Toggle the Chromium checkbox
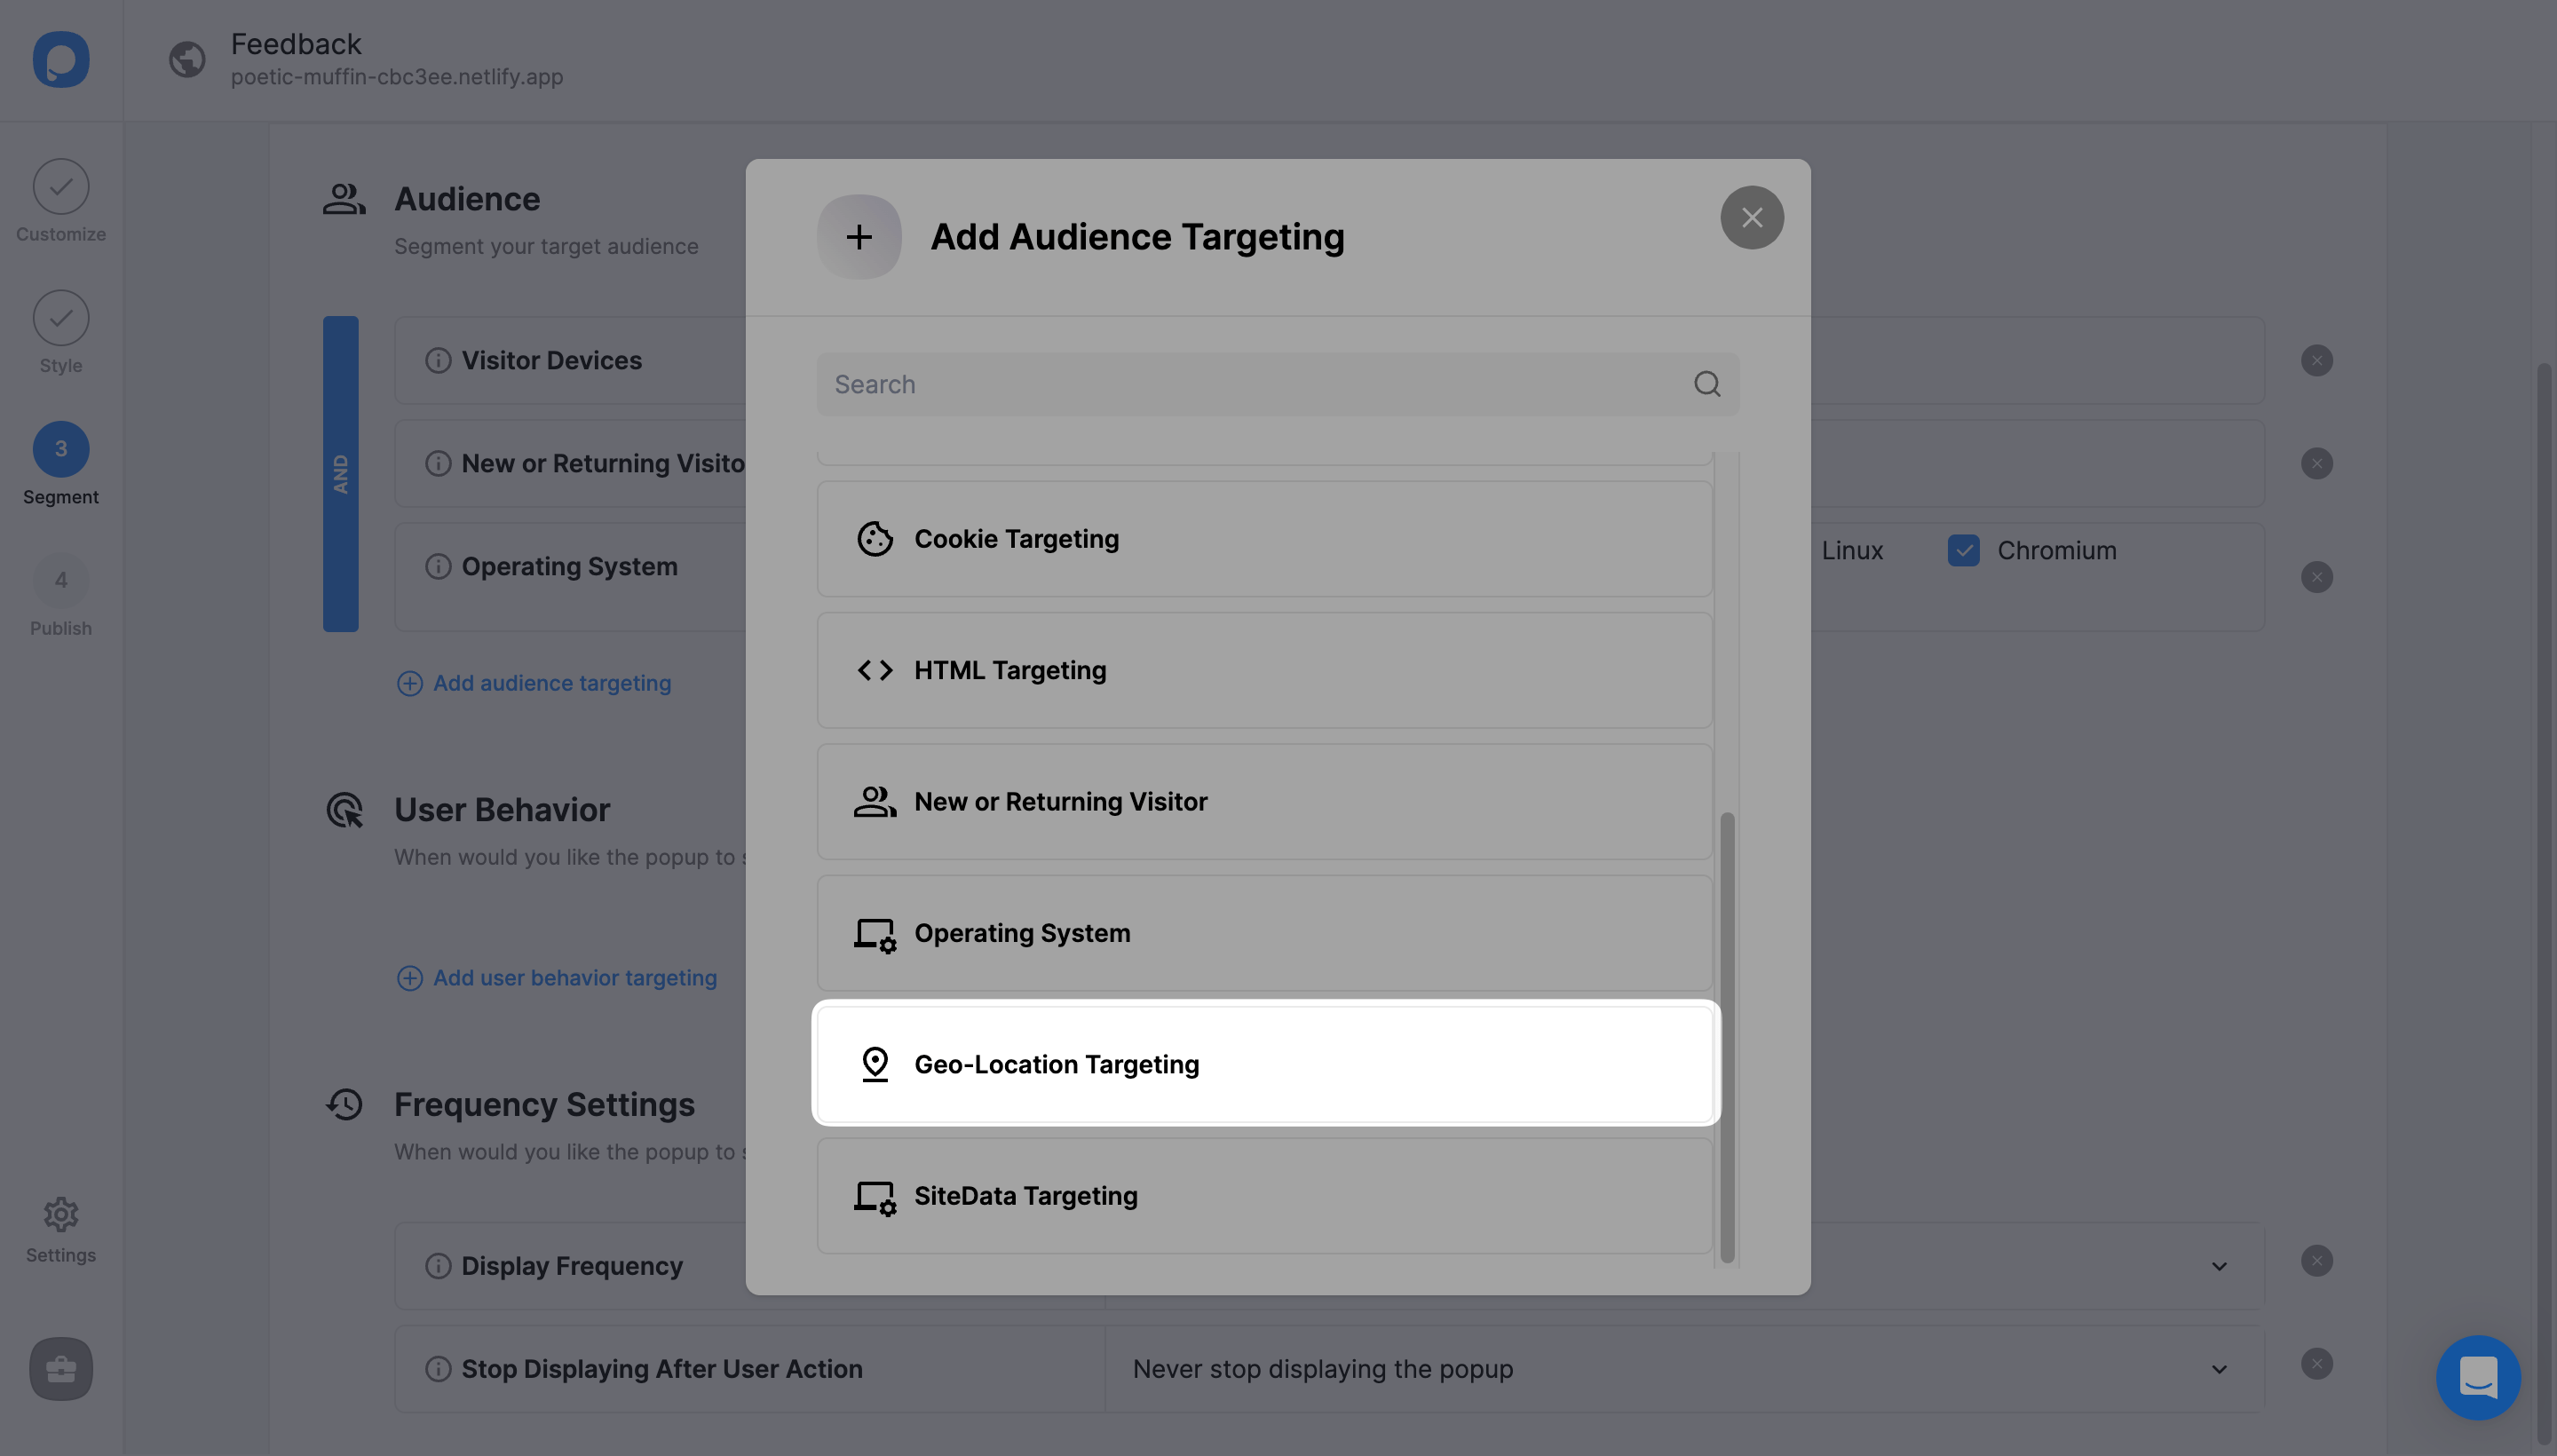 point(1963,548)
